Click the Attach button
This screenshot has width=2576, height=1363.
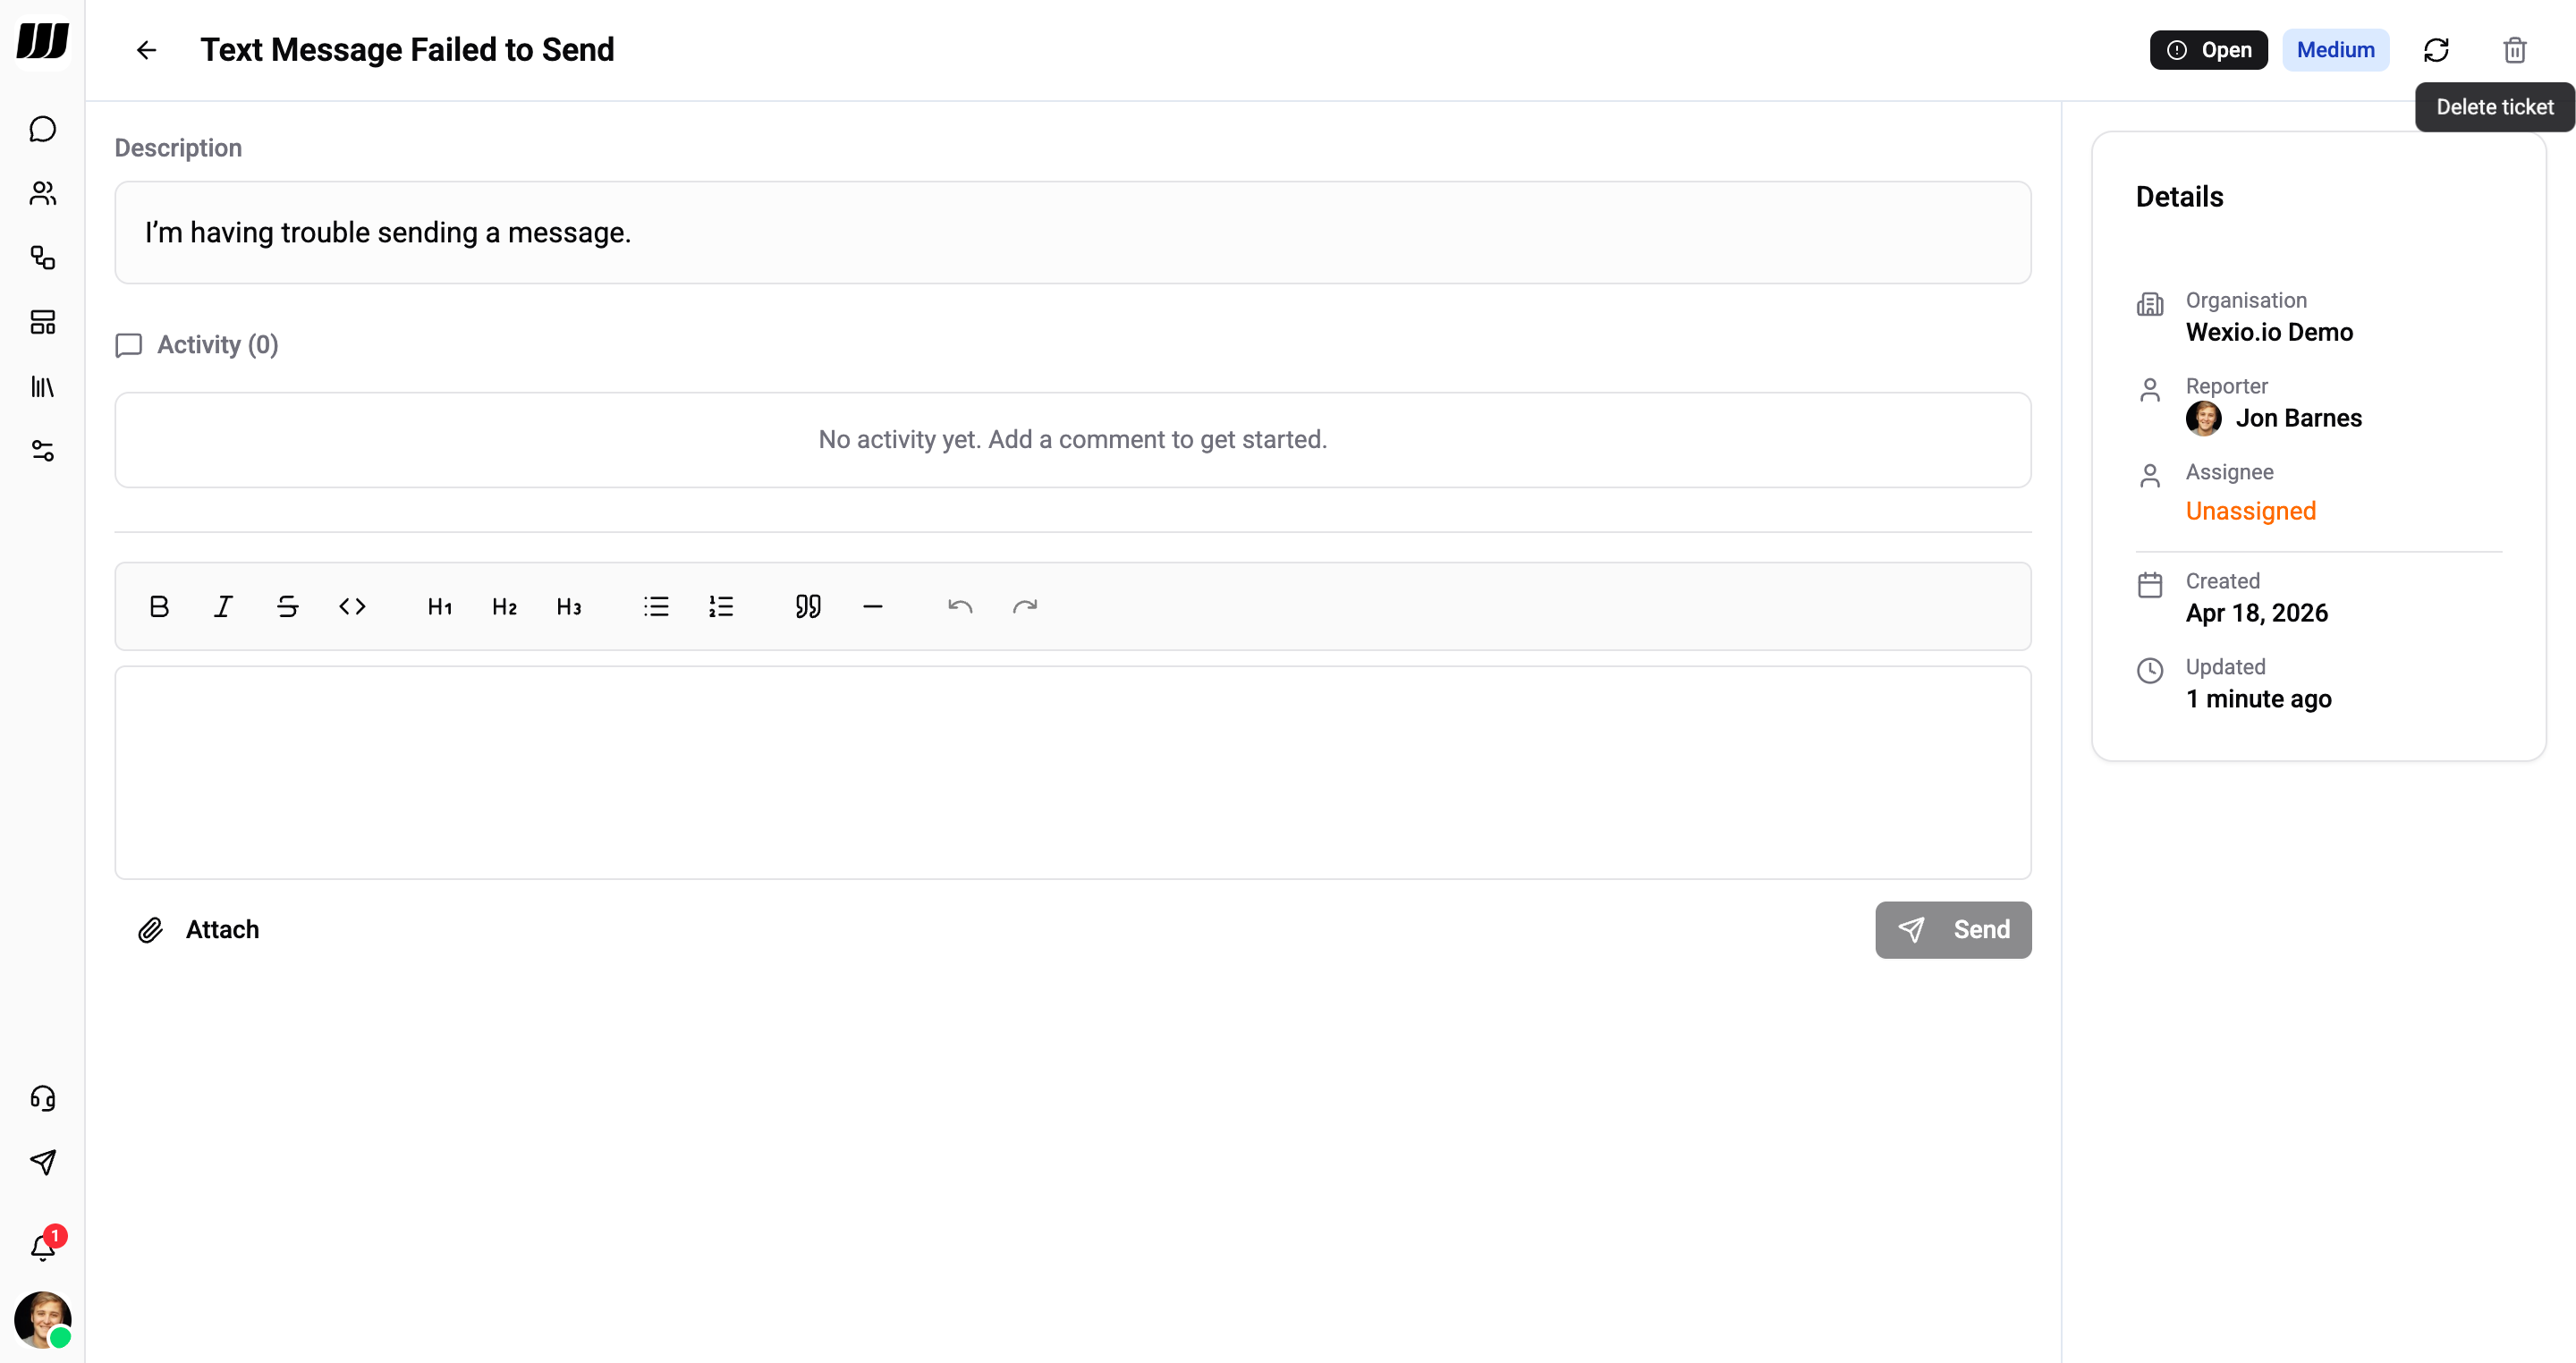click(199, 929)
